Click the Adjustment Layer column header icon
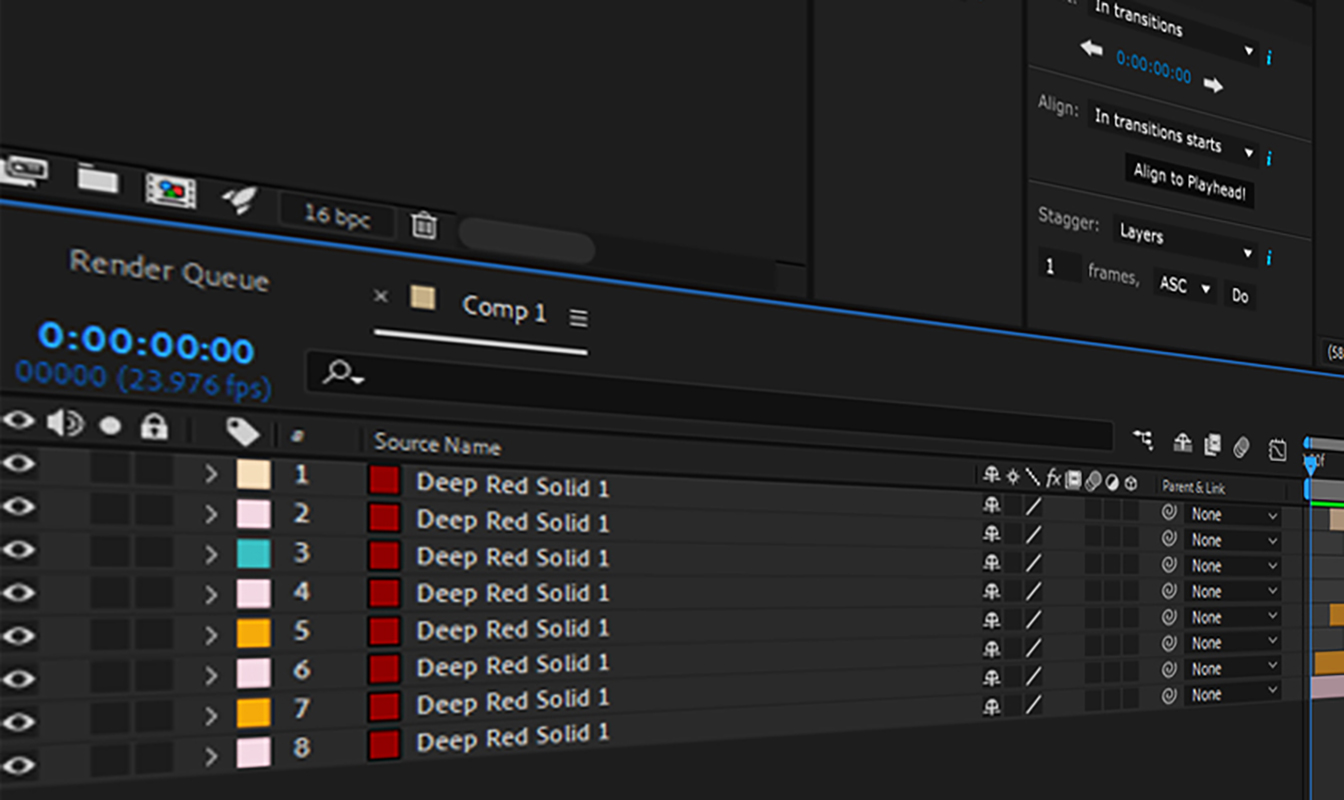Viewport: 1344px width, 800px height. [x=1112, y=483]
